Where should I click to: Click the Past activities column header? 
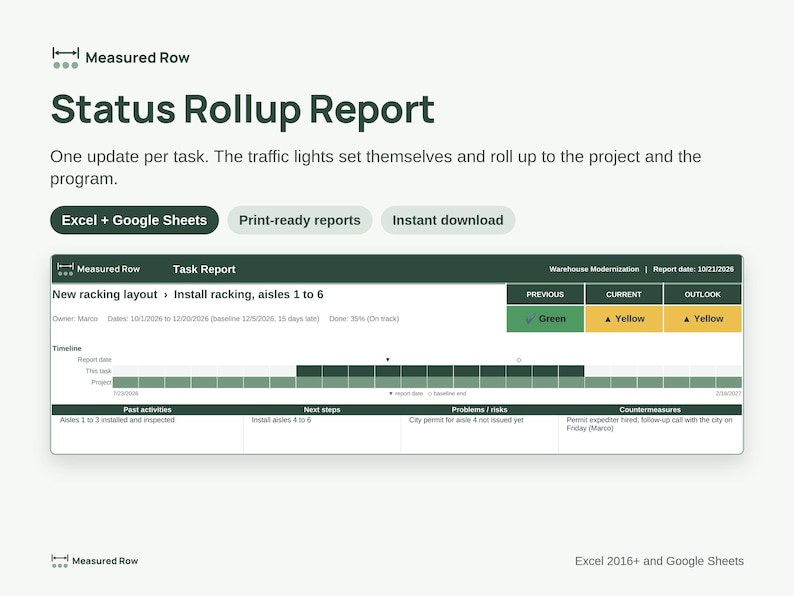[147, 410]
